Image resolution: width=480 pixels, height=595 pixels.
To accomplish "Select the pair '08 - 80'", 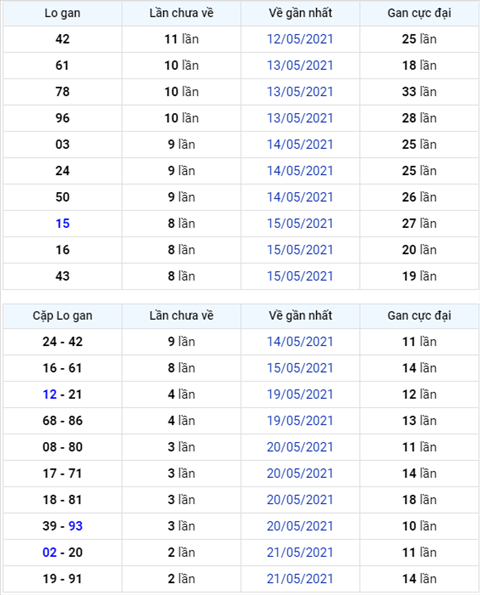I will point(63,447).
